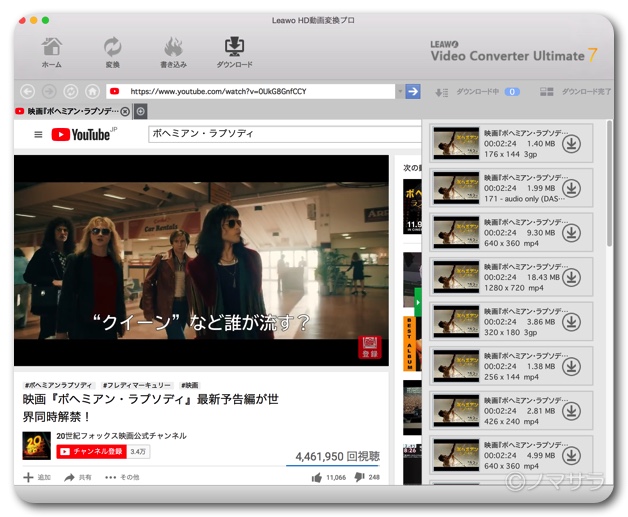Download the 176 x 144 3gp version
The width and height of the screenshot is (628, 517).
pyautogui.click(x=571, y=143)
